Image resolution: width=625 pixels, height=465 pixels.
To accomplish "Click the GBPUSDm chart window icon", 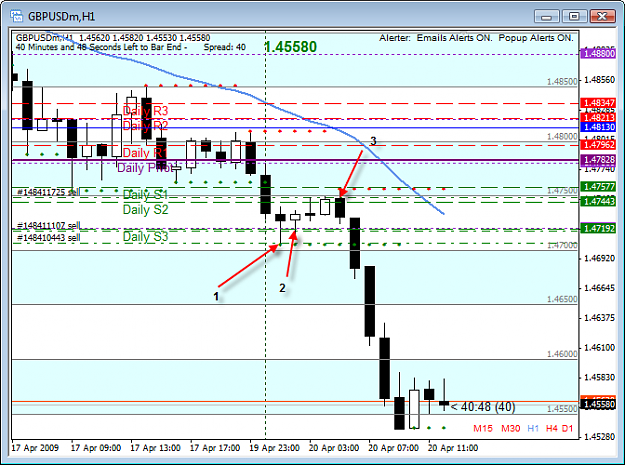I will [x=16, y=16].
